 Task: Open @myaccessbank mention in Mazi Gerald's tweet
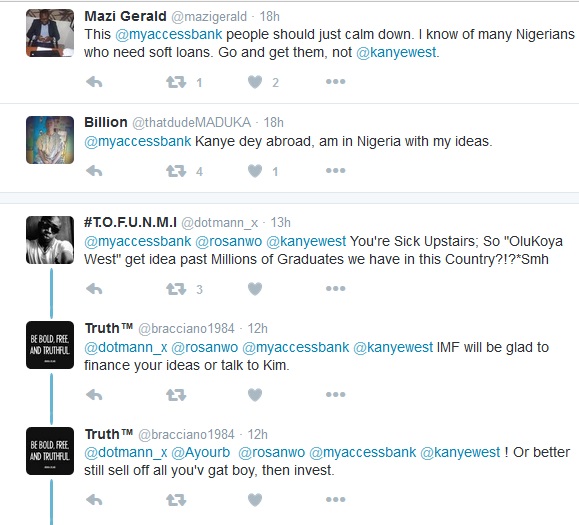tap(169, 34)
